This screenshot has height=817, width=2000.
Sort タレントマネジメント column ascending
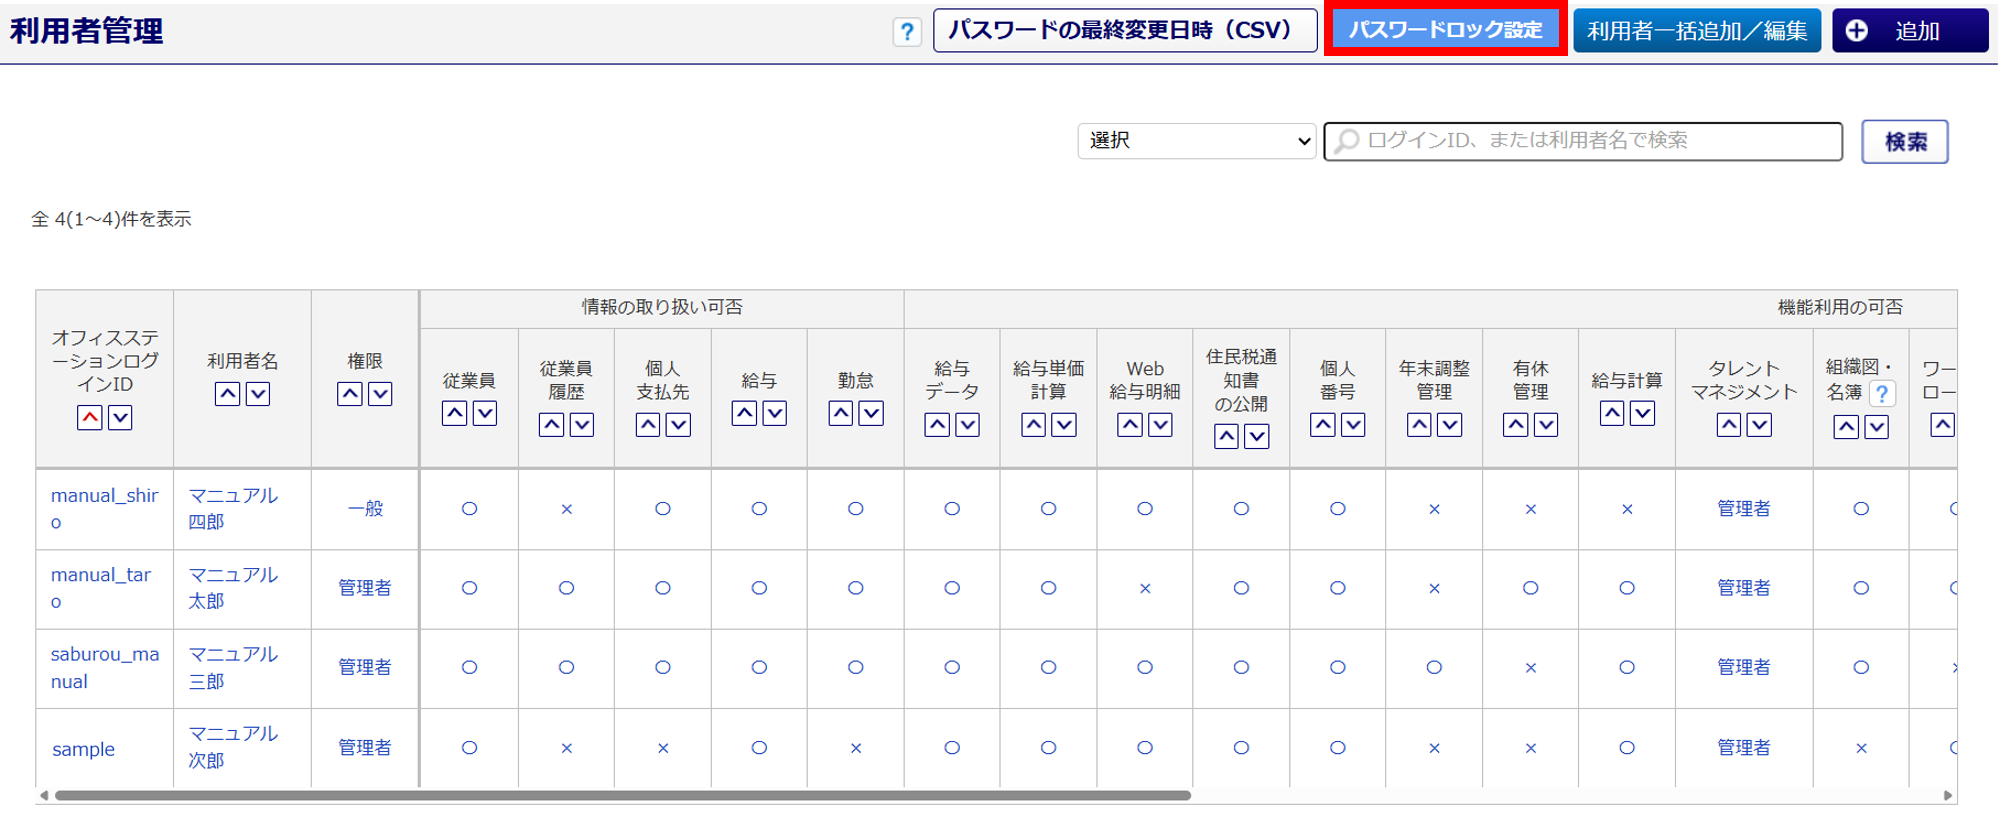pos(1728,425)
